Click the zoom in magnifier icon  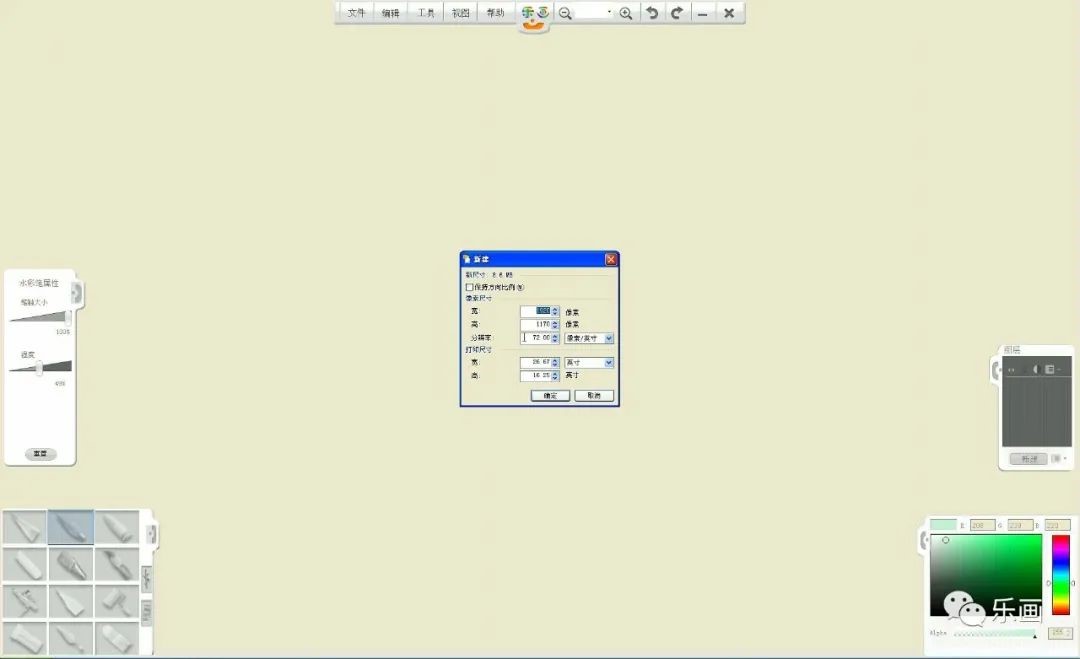click(x=626, y=13)
